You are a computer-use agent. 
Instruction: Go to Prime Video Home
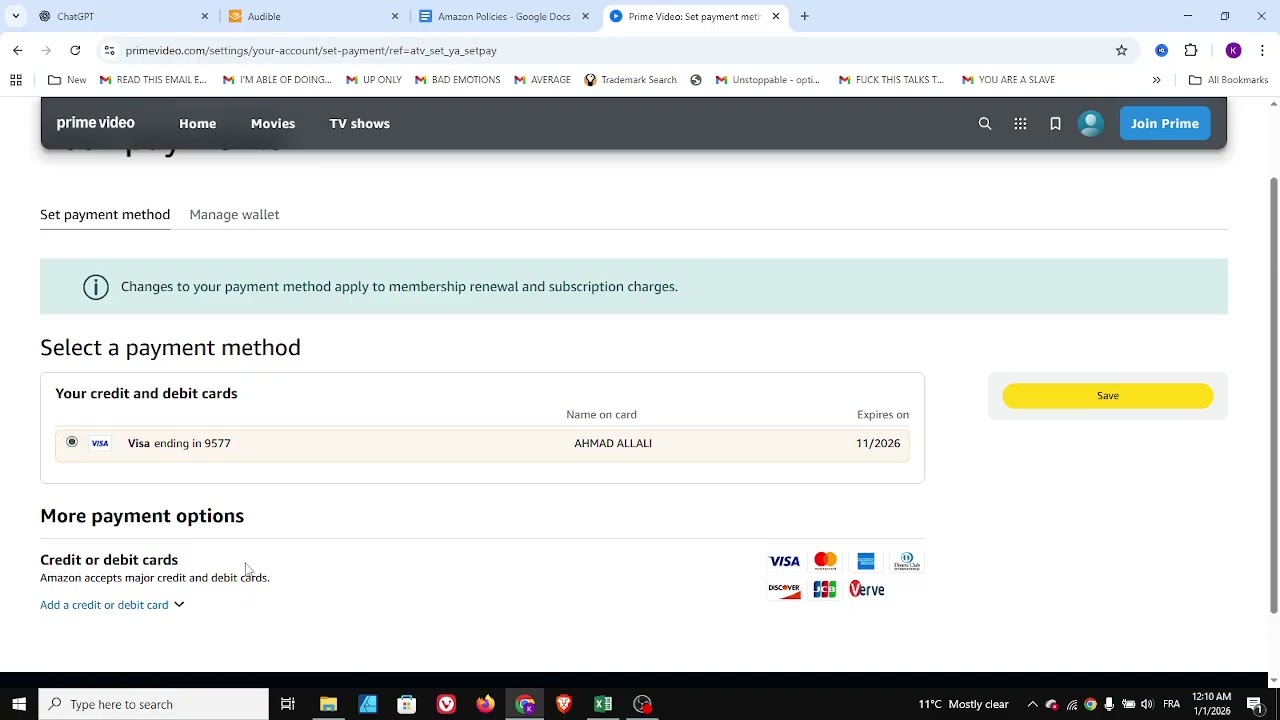197,124
